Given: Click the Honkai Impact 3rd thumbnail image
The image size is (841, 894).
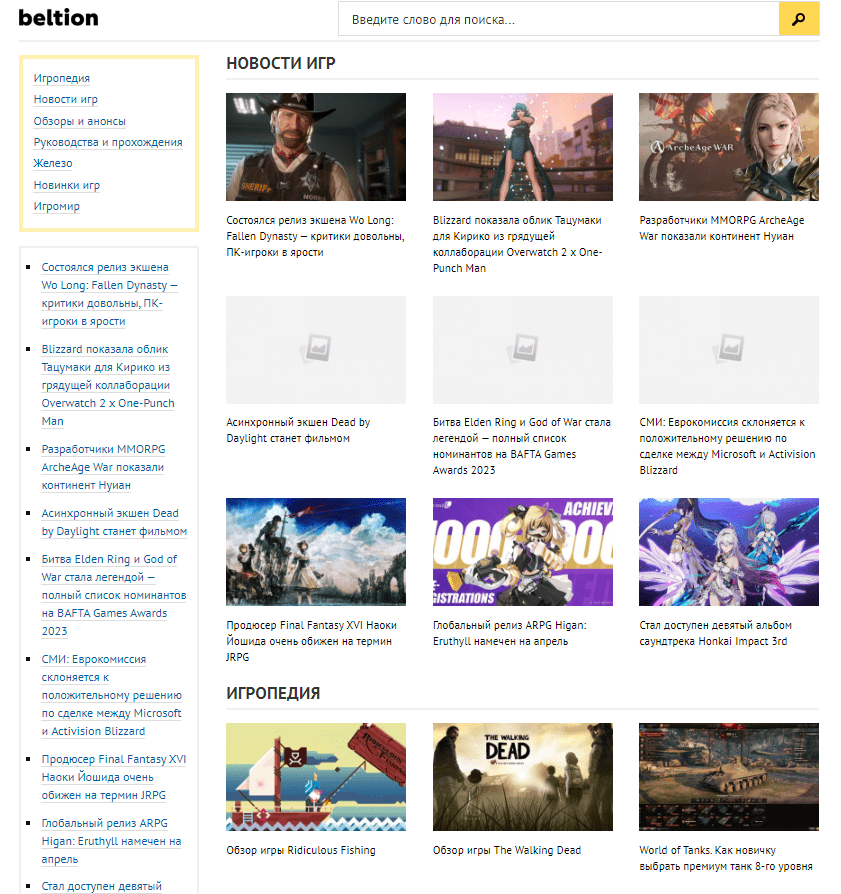Looking at the screenshot, I should [x=729, y=552].
